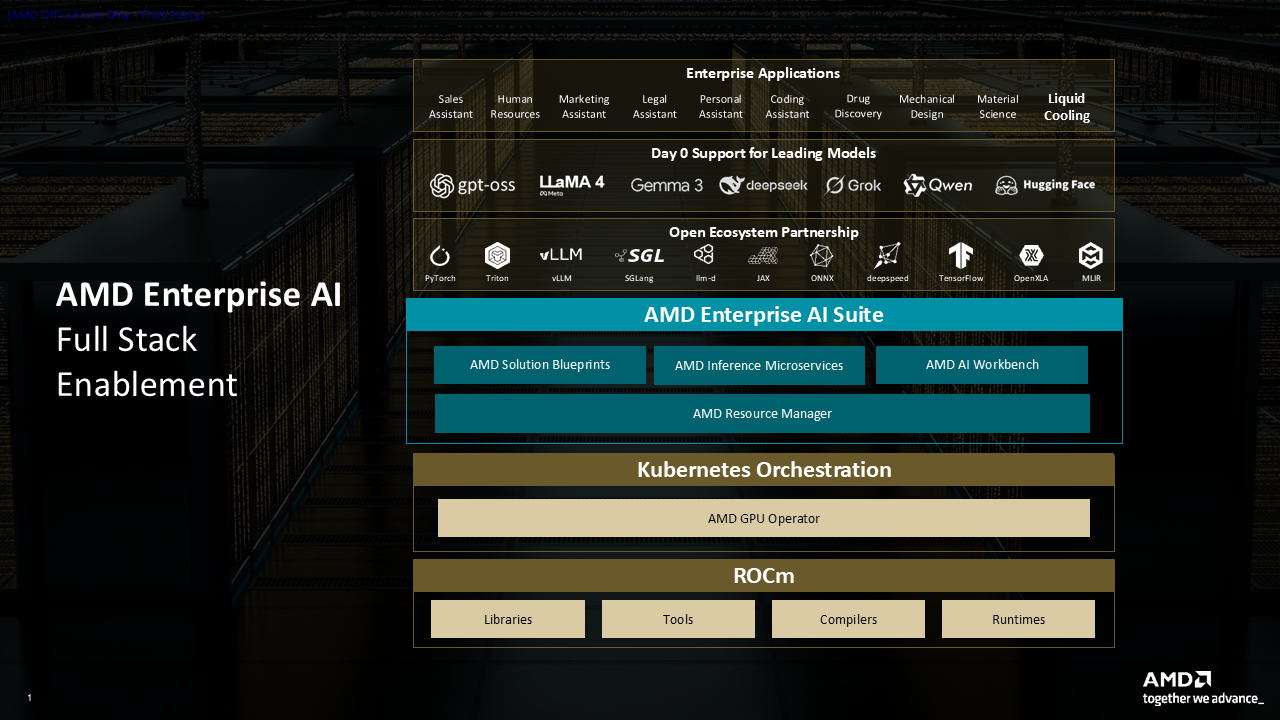Select the deepseek logo
The image size is (1280, 720).
(x=763, y=185)
